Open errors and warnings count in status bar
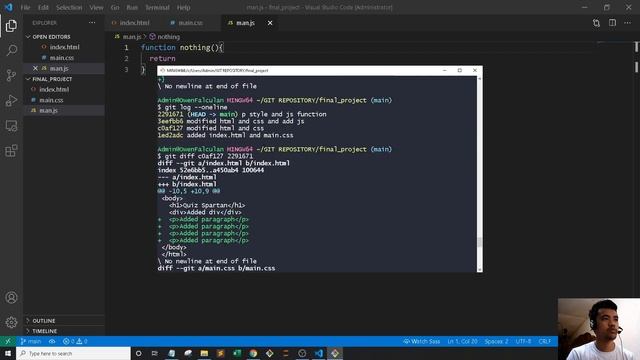This screenshot has width=640, height=360. tap(75, 341)
